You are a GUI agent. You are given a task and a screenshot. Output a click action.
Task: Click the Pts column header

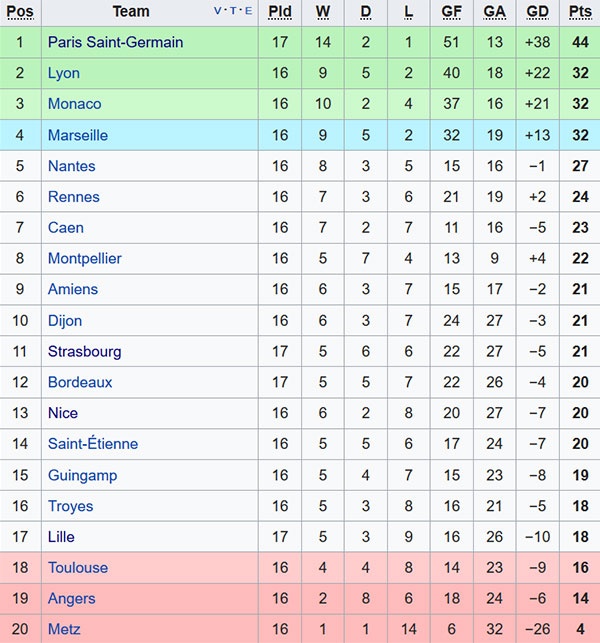(x=580, y=12)
